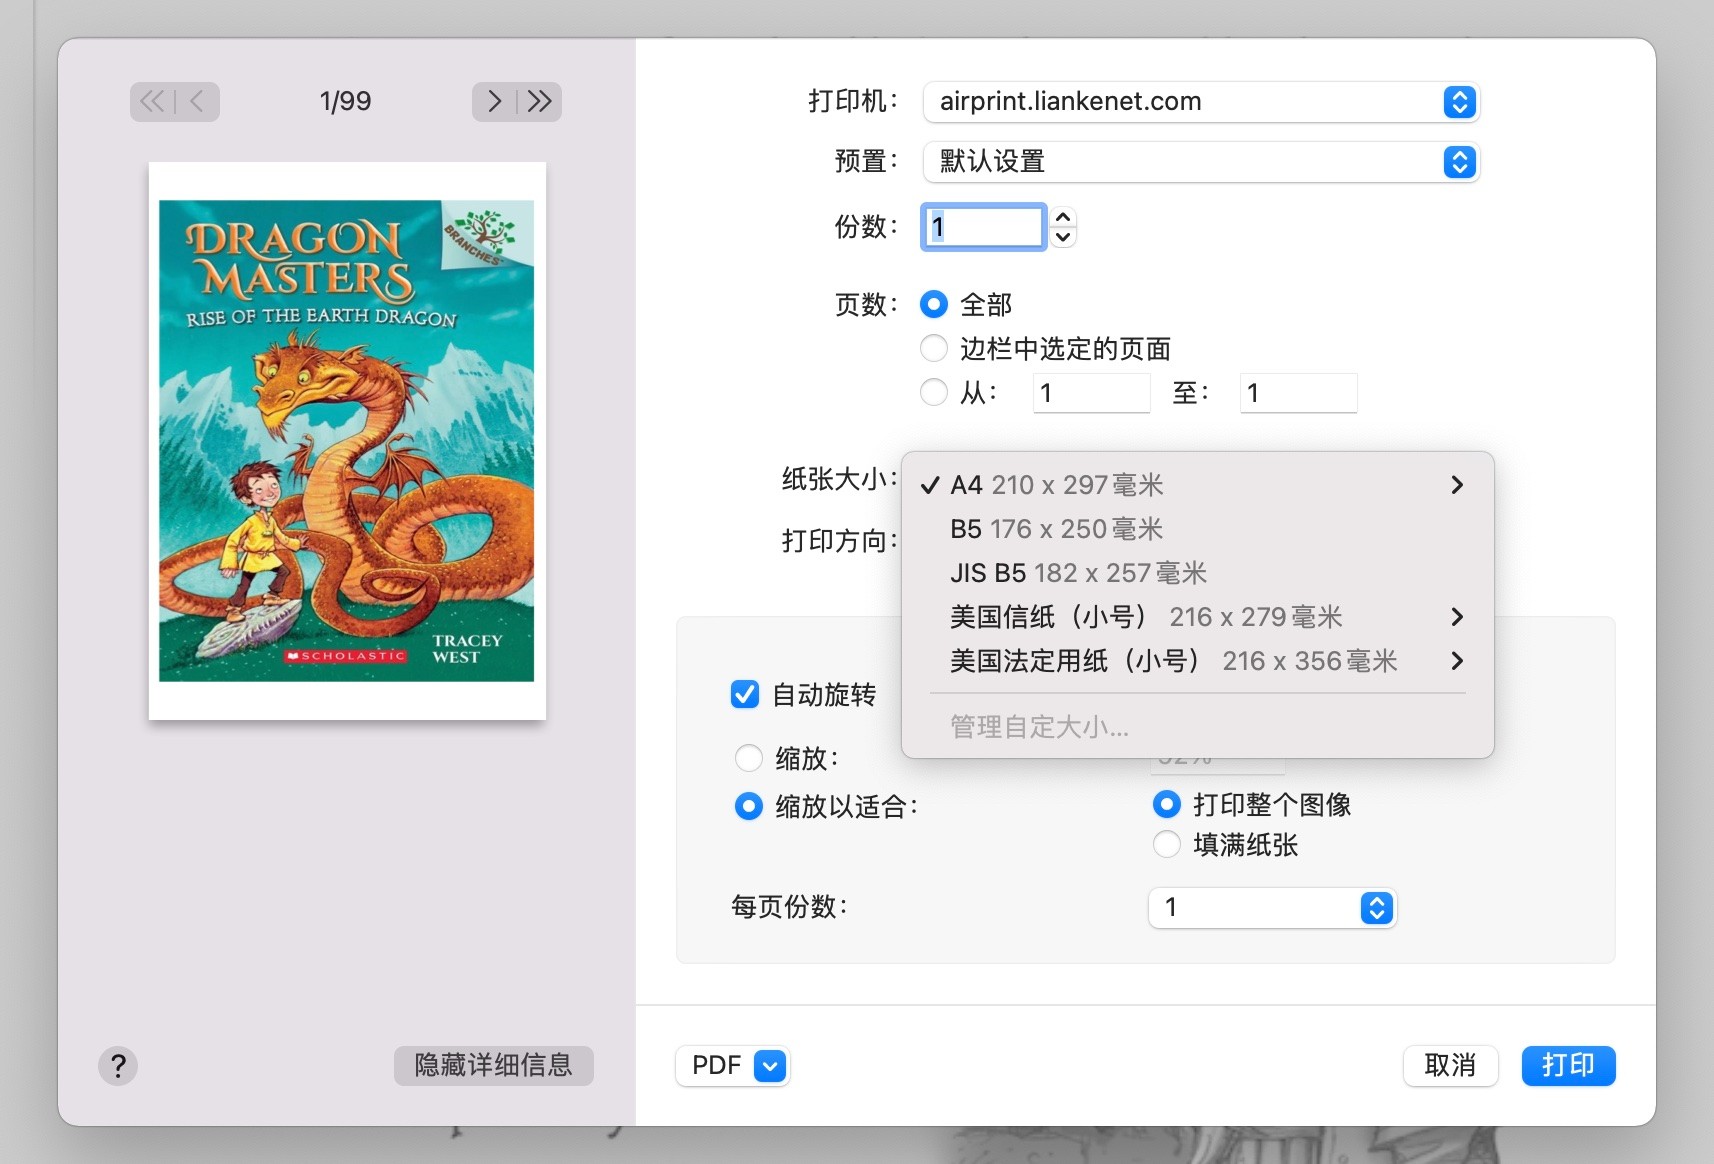Image resolution: width=1714 pixels, height=1164 pixels.
Task: Expand the A4 paper size submenu arrow
Action: 1457,485
